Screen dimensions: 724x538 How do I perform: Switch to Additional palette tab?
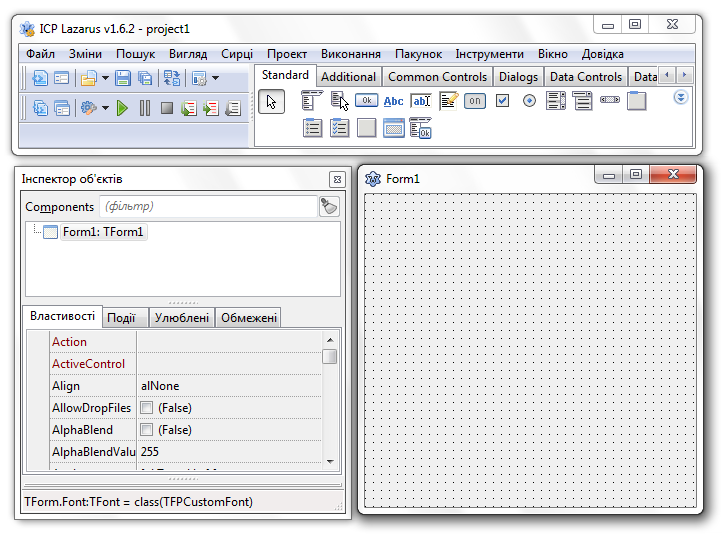tap(349, 77)
